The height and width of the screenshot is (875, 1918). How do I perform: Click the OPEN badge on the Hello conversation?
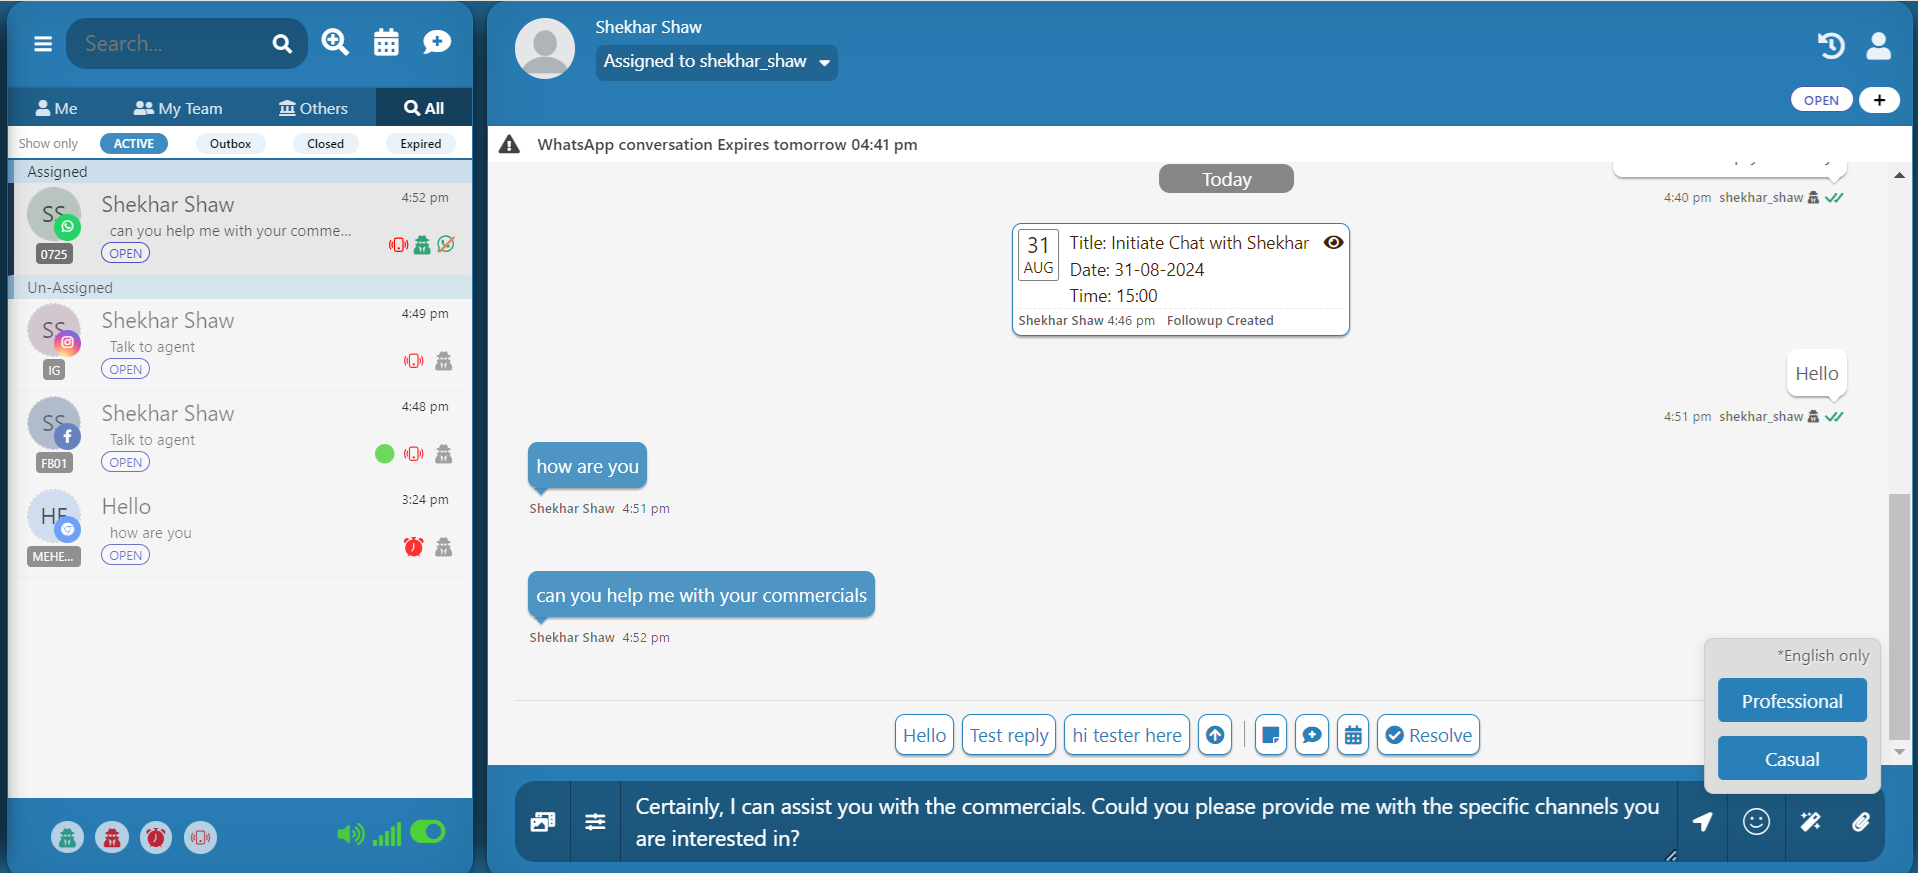(x=125, y=555)
